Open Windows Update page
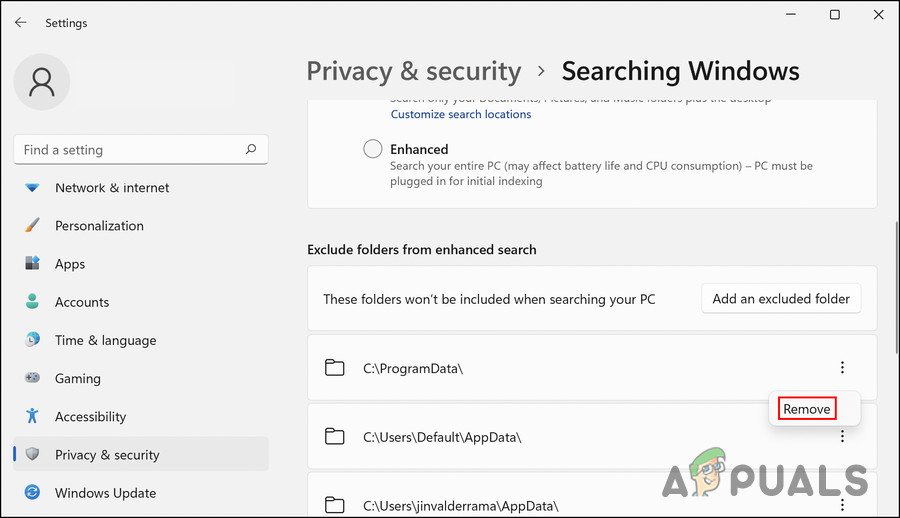Screen dimensions: 900x518 point(105,493)
